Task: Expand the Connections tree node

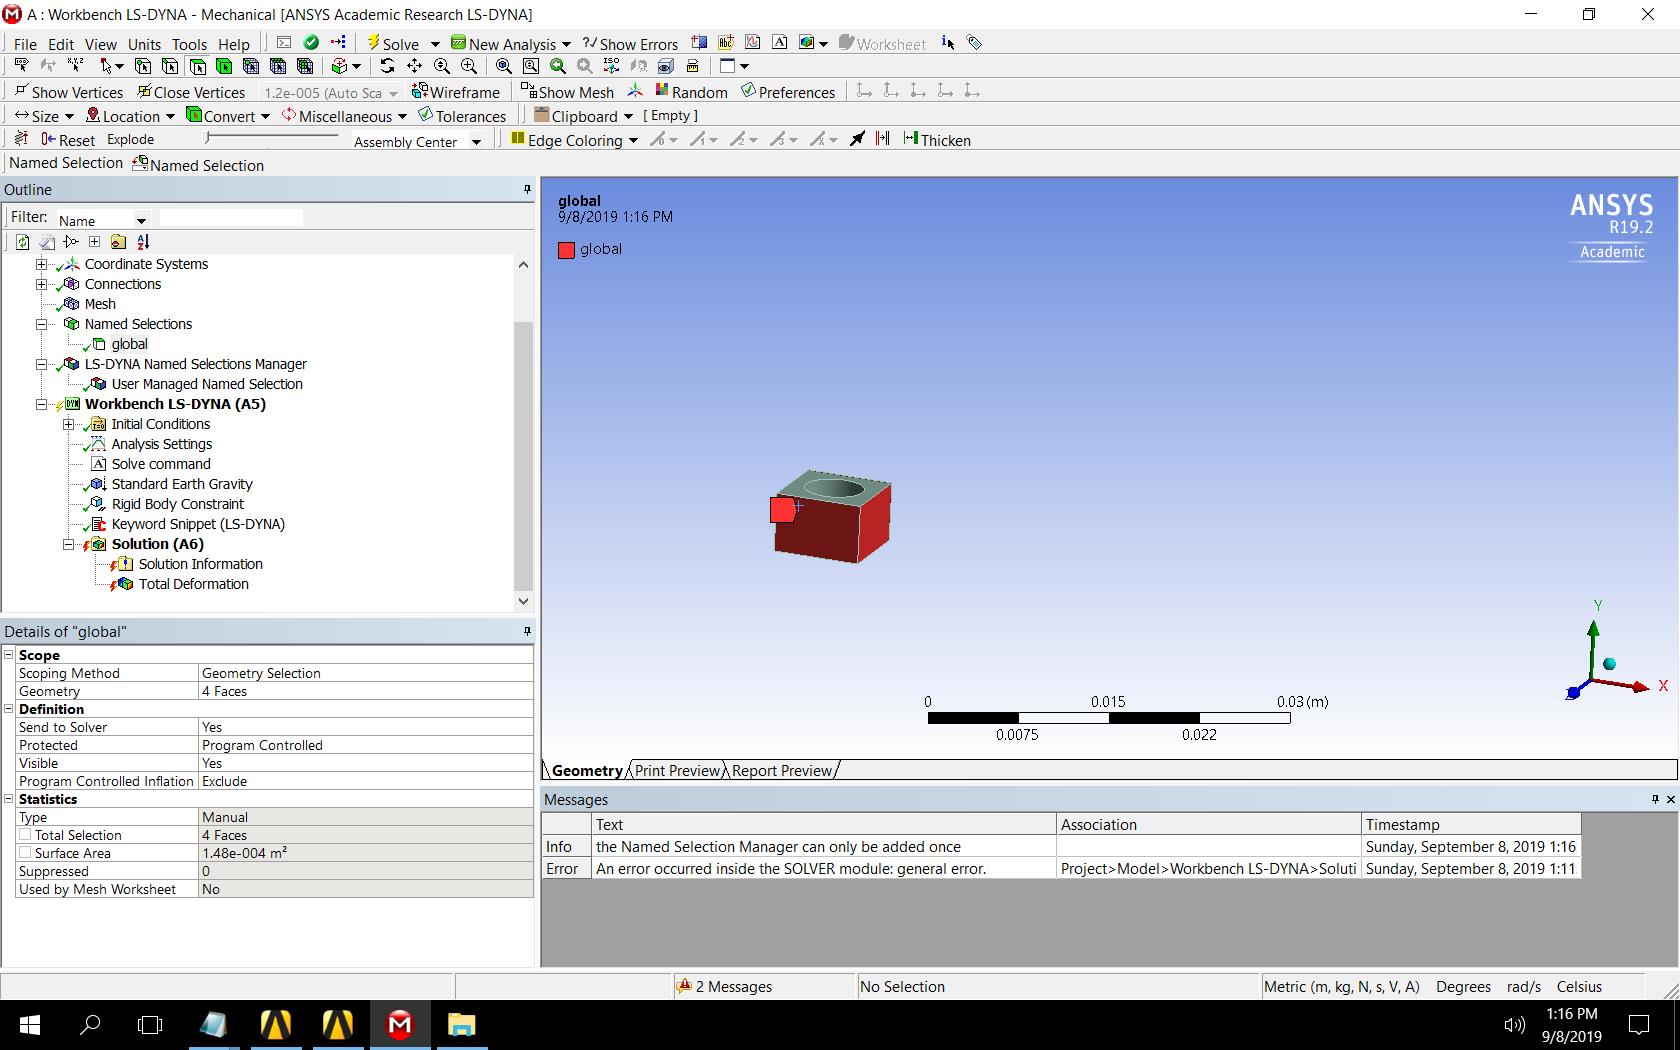Action: pos(42,284)
